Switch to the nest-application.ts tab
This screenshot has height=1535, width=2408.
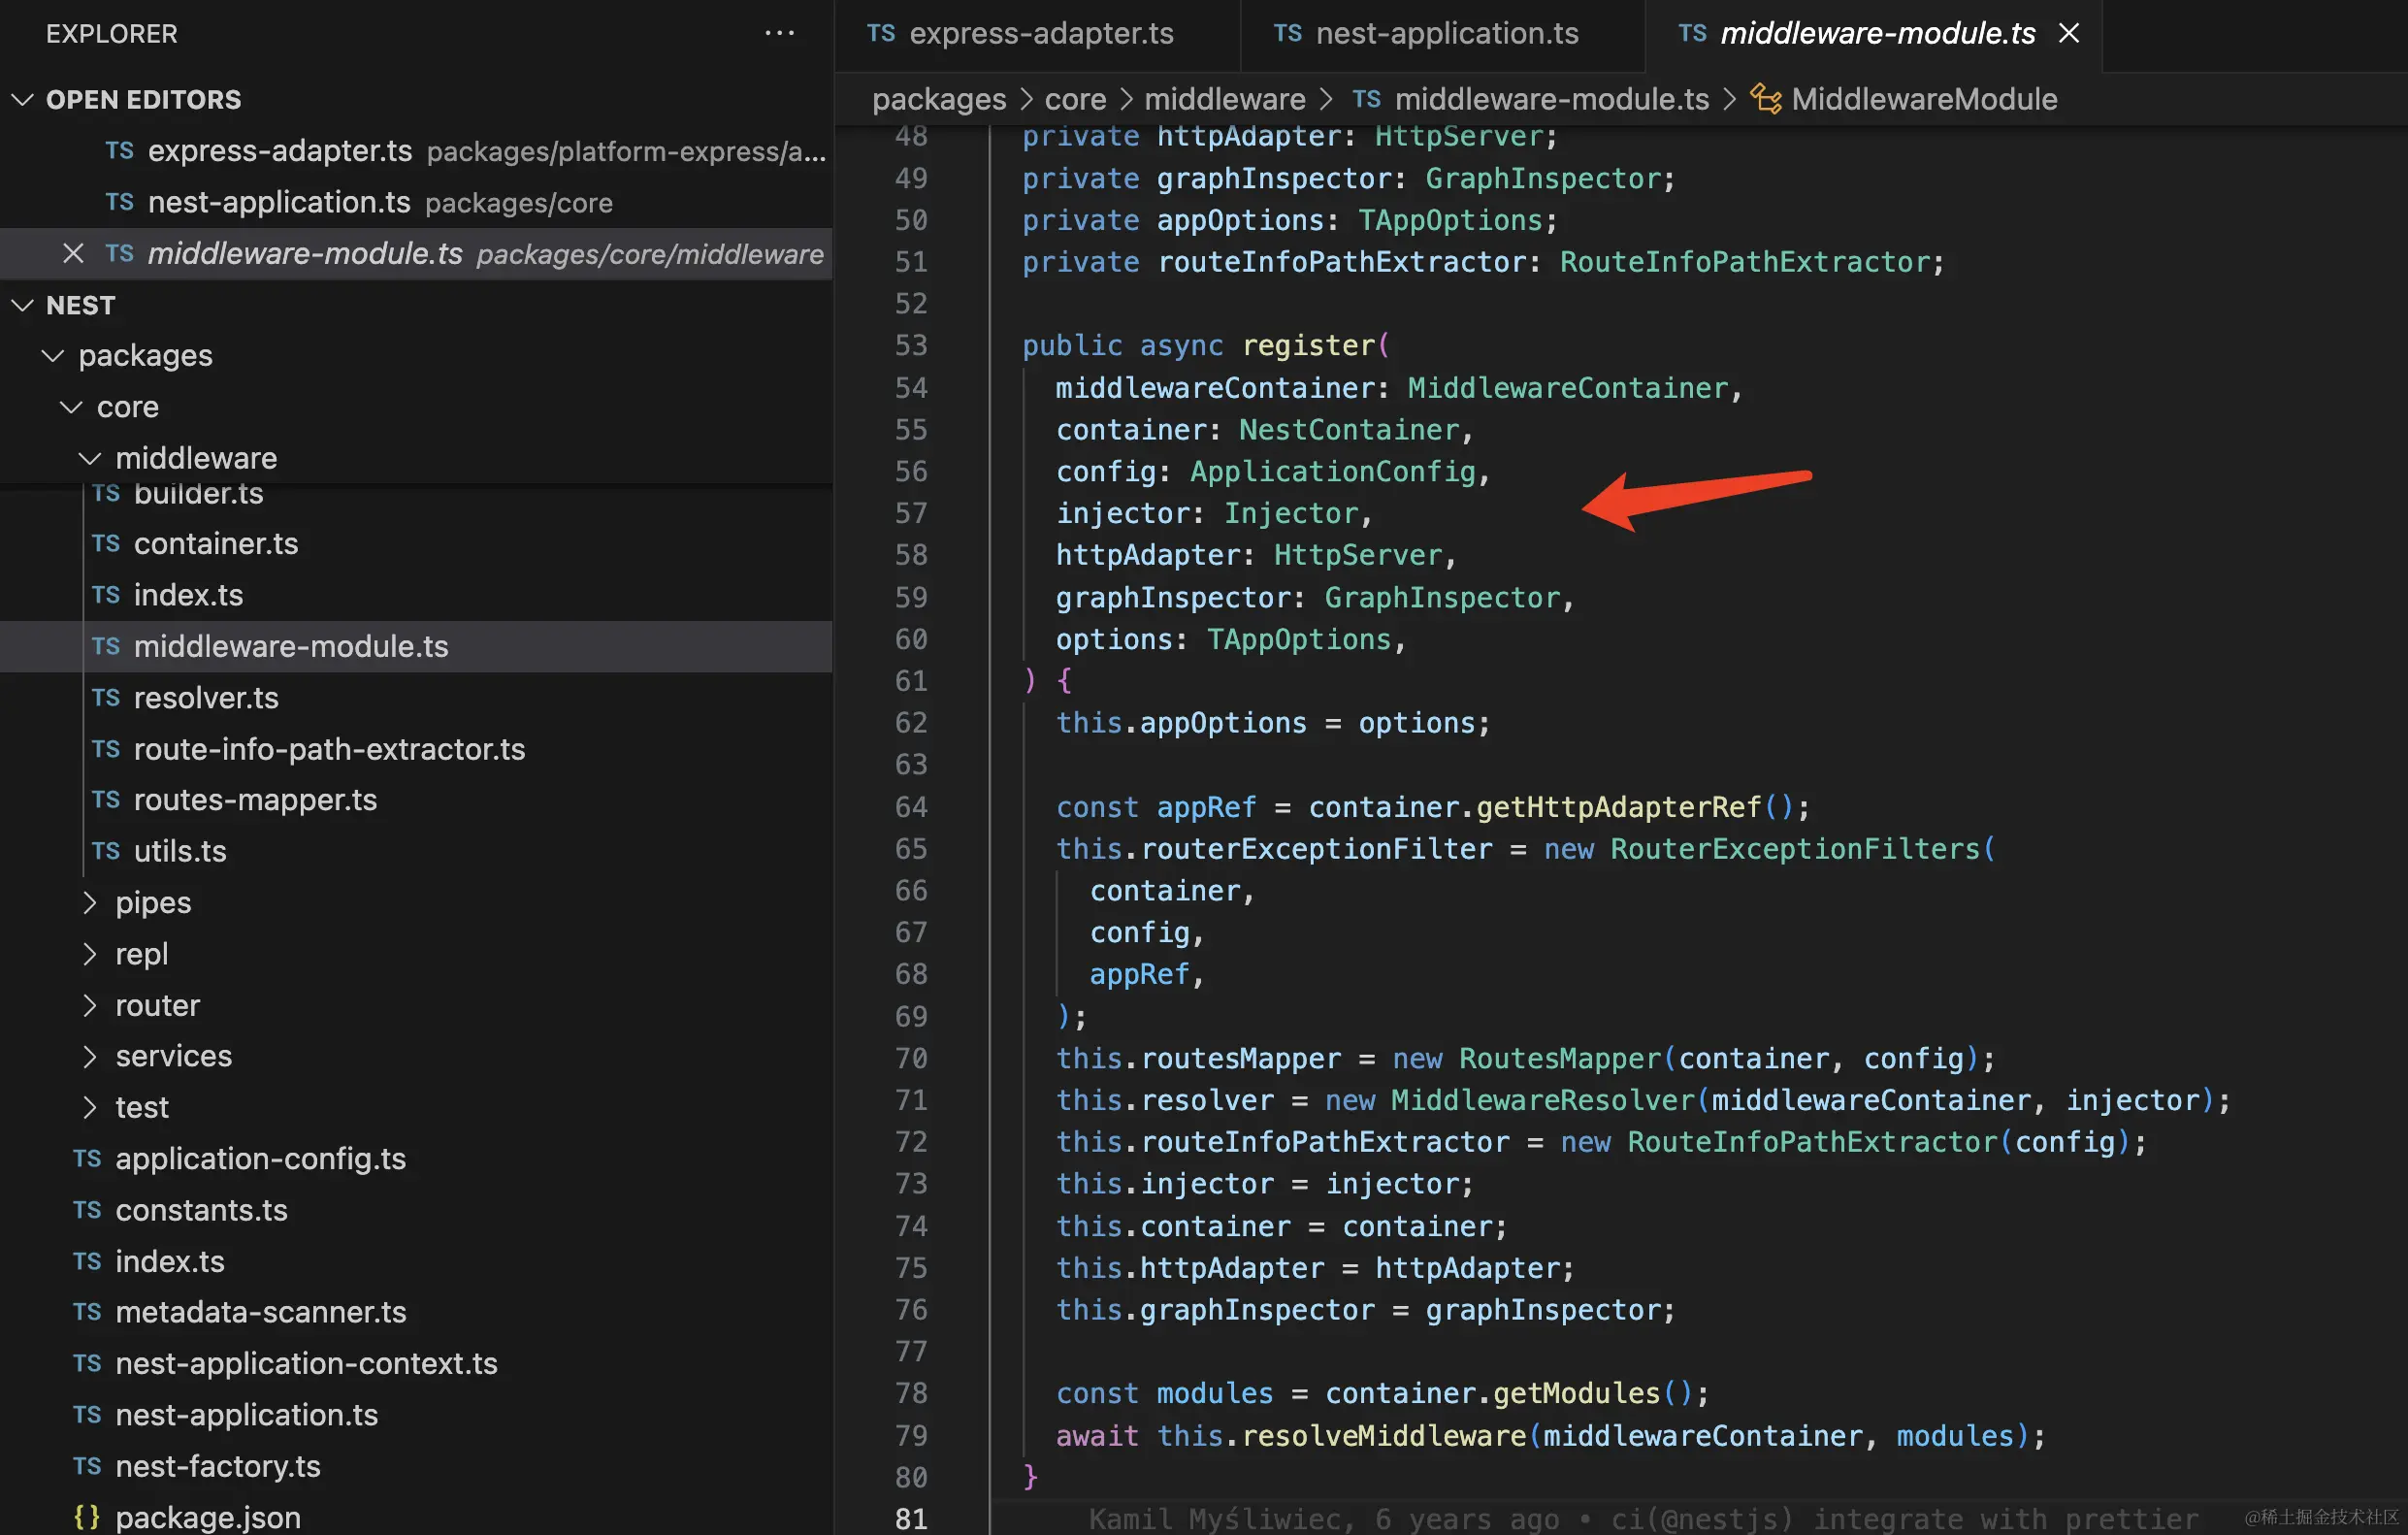[x=1442, y=34]
